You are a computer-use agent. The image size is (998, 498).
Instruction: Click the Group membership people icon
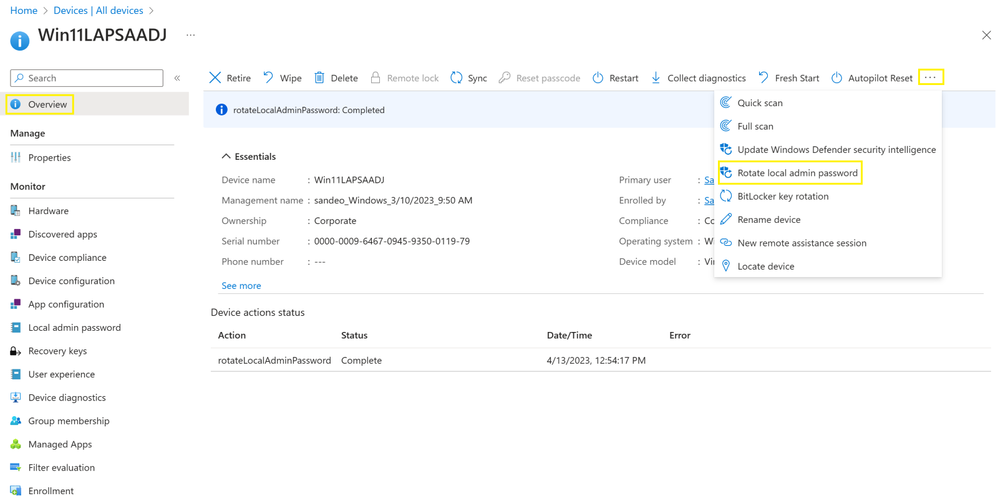click(x=16, y=421)
